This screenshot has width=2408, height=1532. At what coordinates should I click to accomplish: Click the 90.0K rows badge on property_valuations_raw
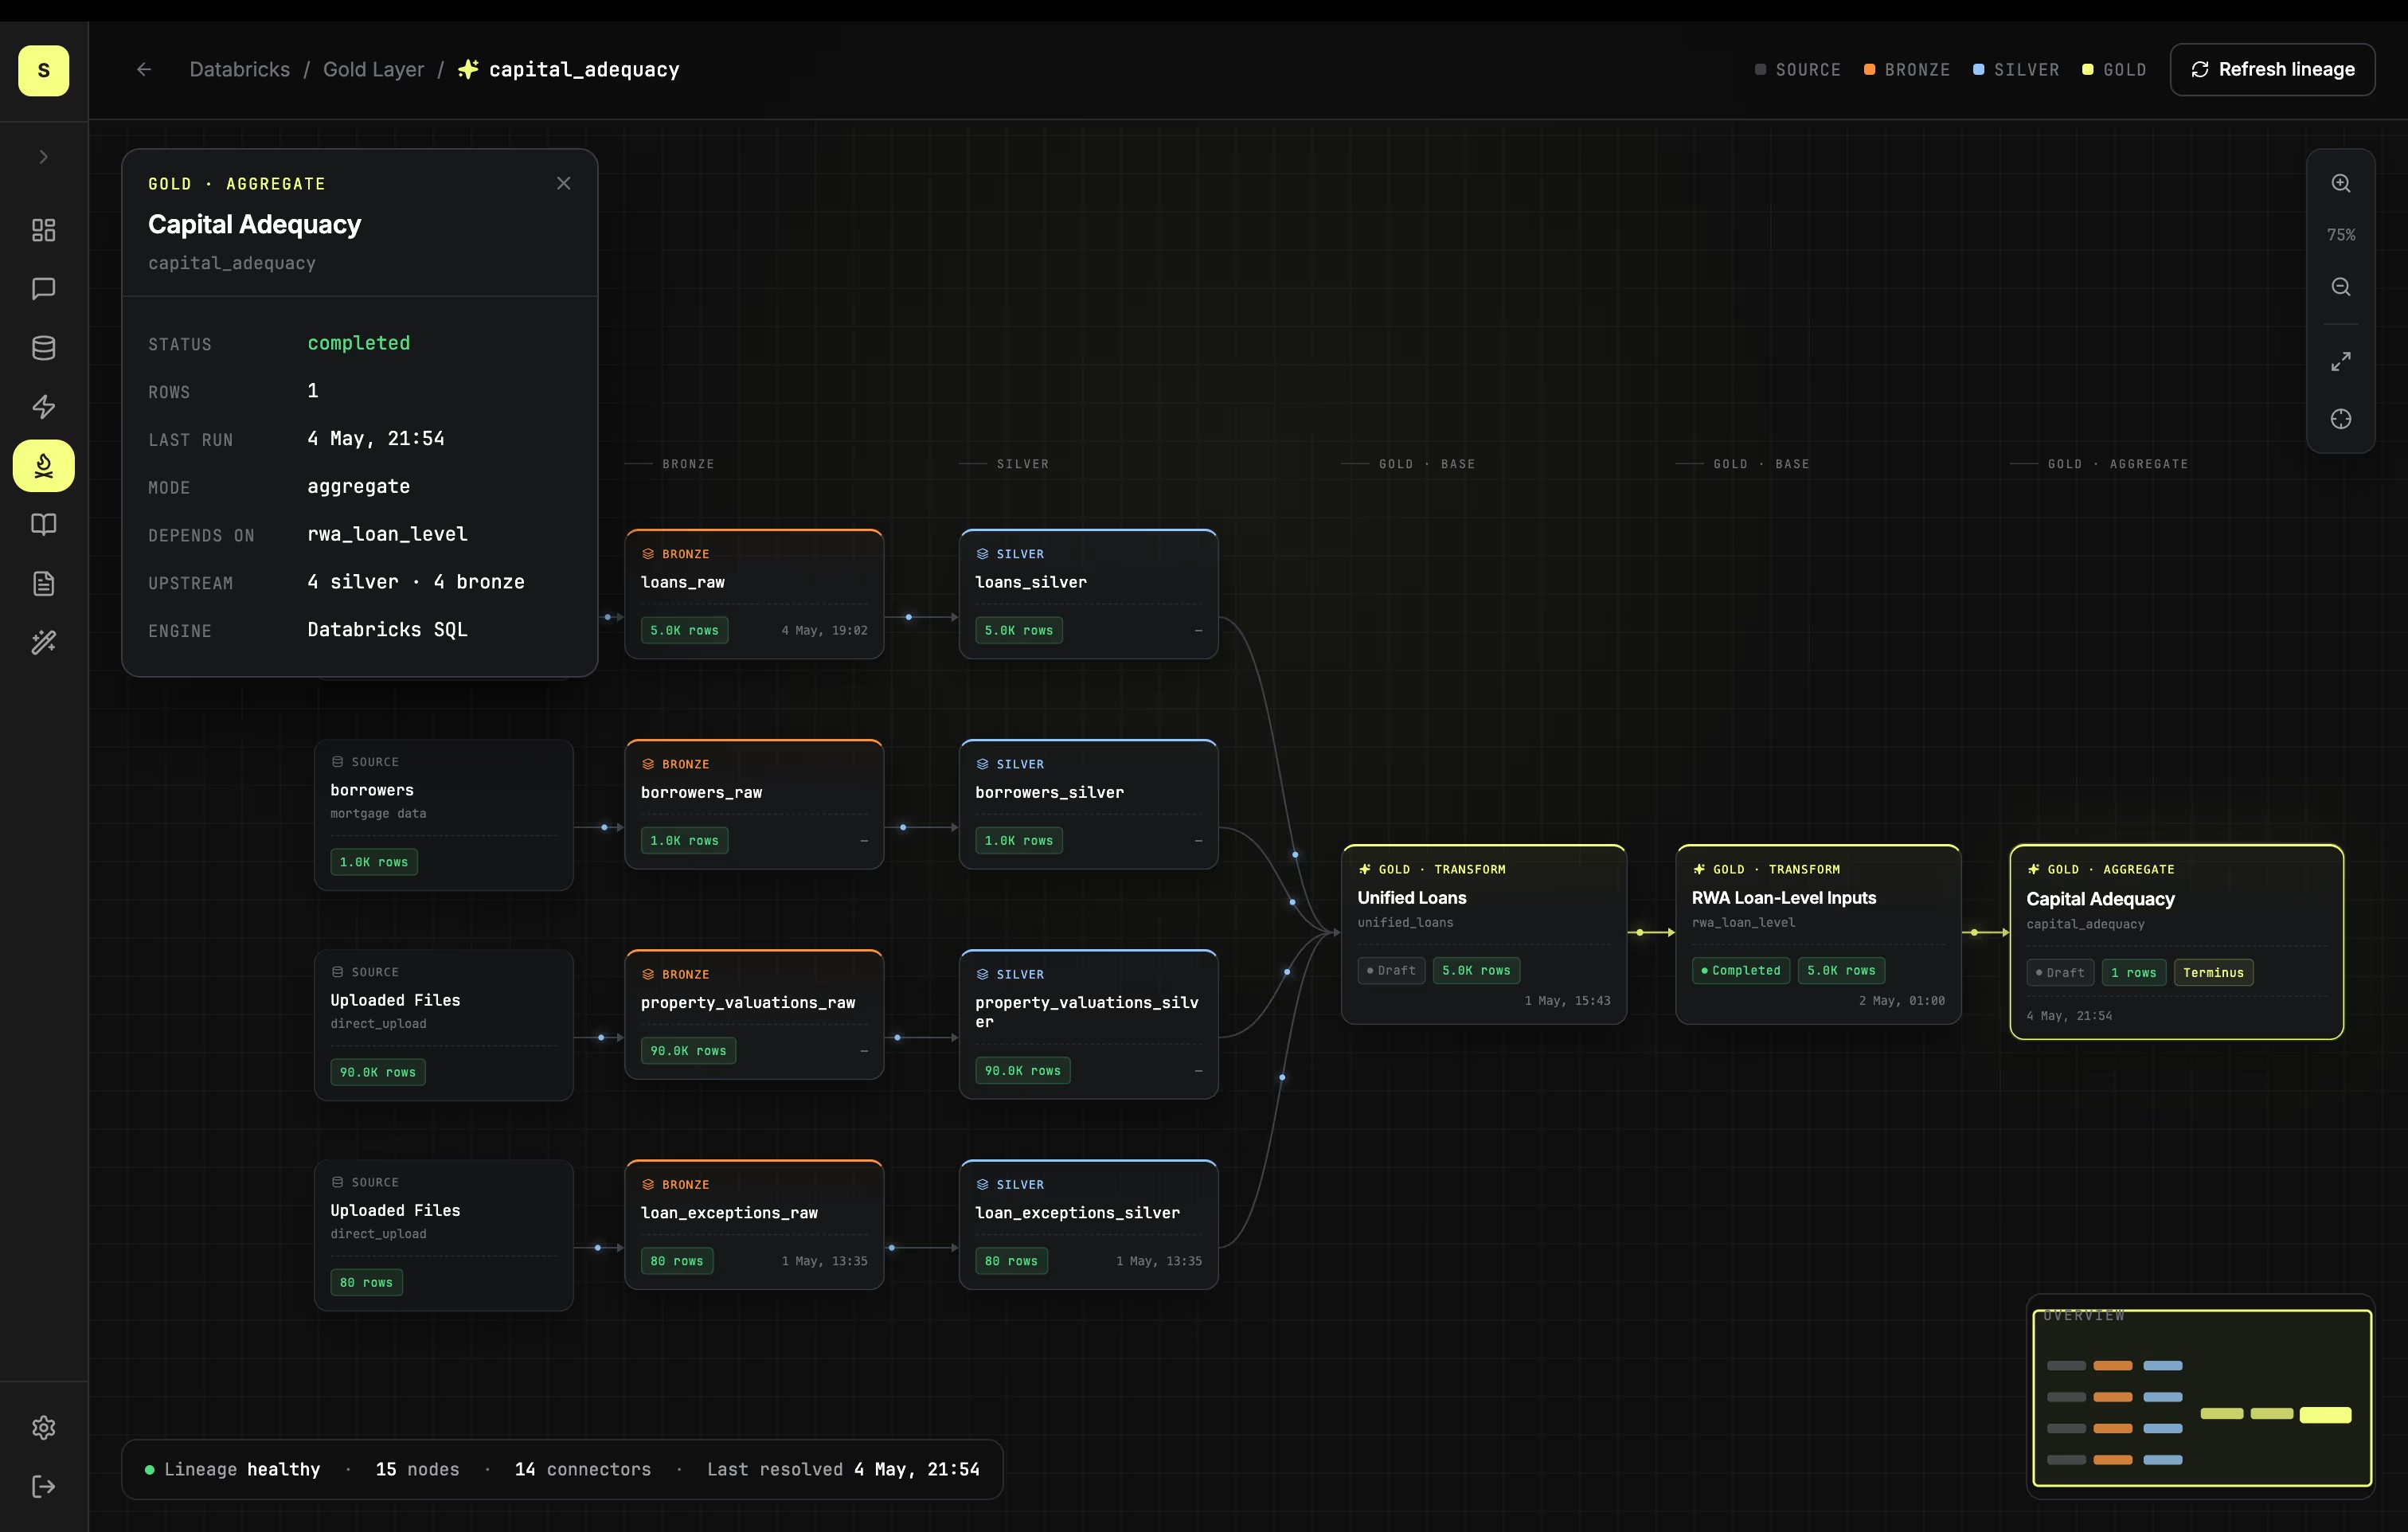688,1051
